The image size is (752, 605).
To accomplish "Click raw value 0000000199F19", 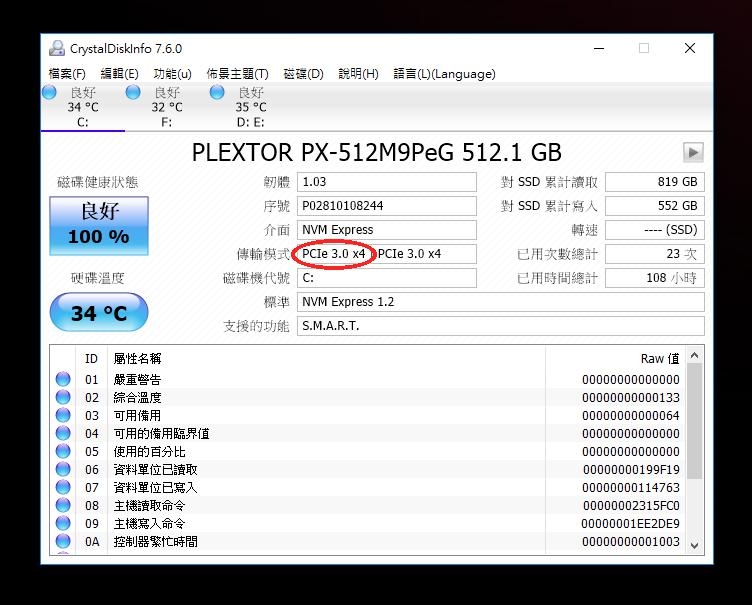I will tap(631, 470).
